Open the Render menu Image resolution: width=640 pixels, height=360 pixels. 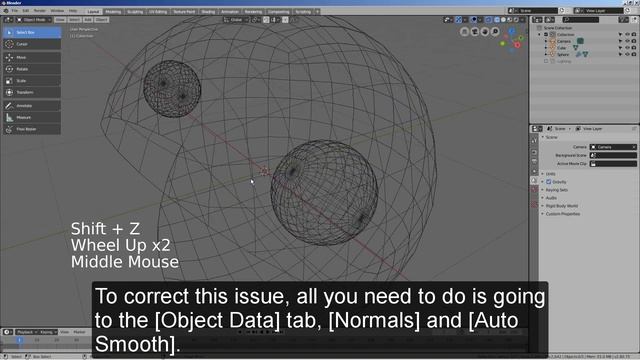click(40, 11)
